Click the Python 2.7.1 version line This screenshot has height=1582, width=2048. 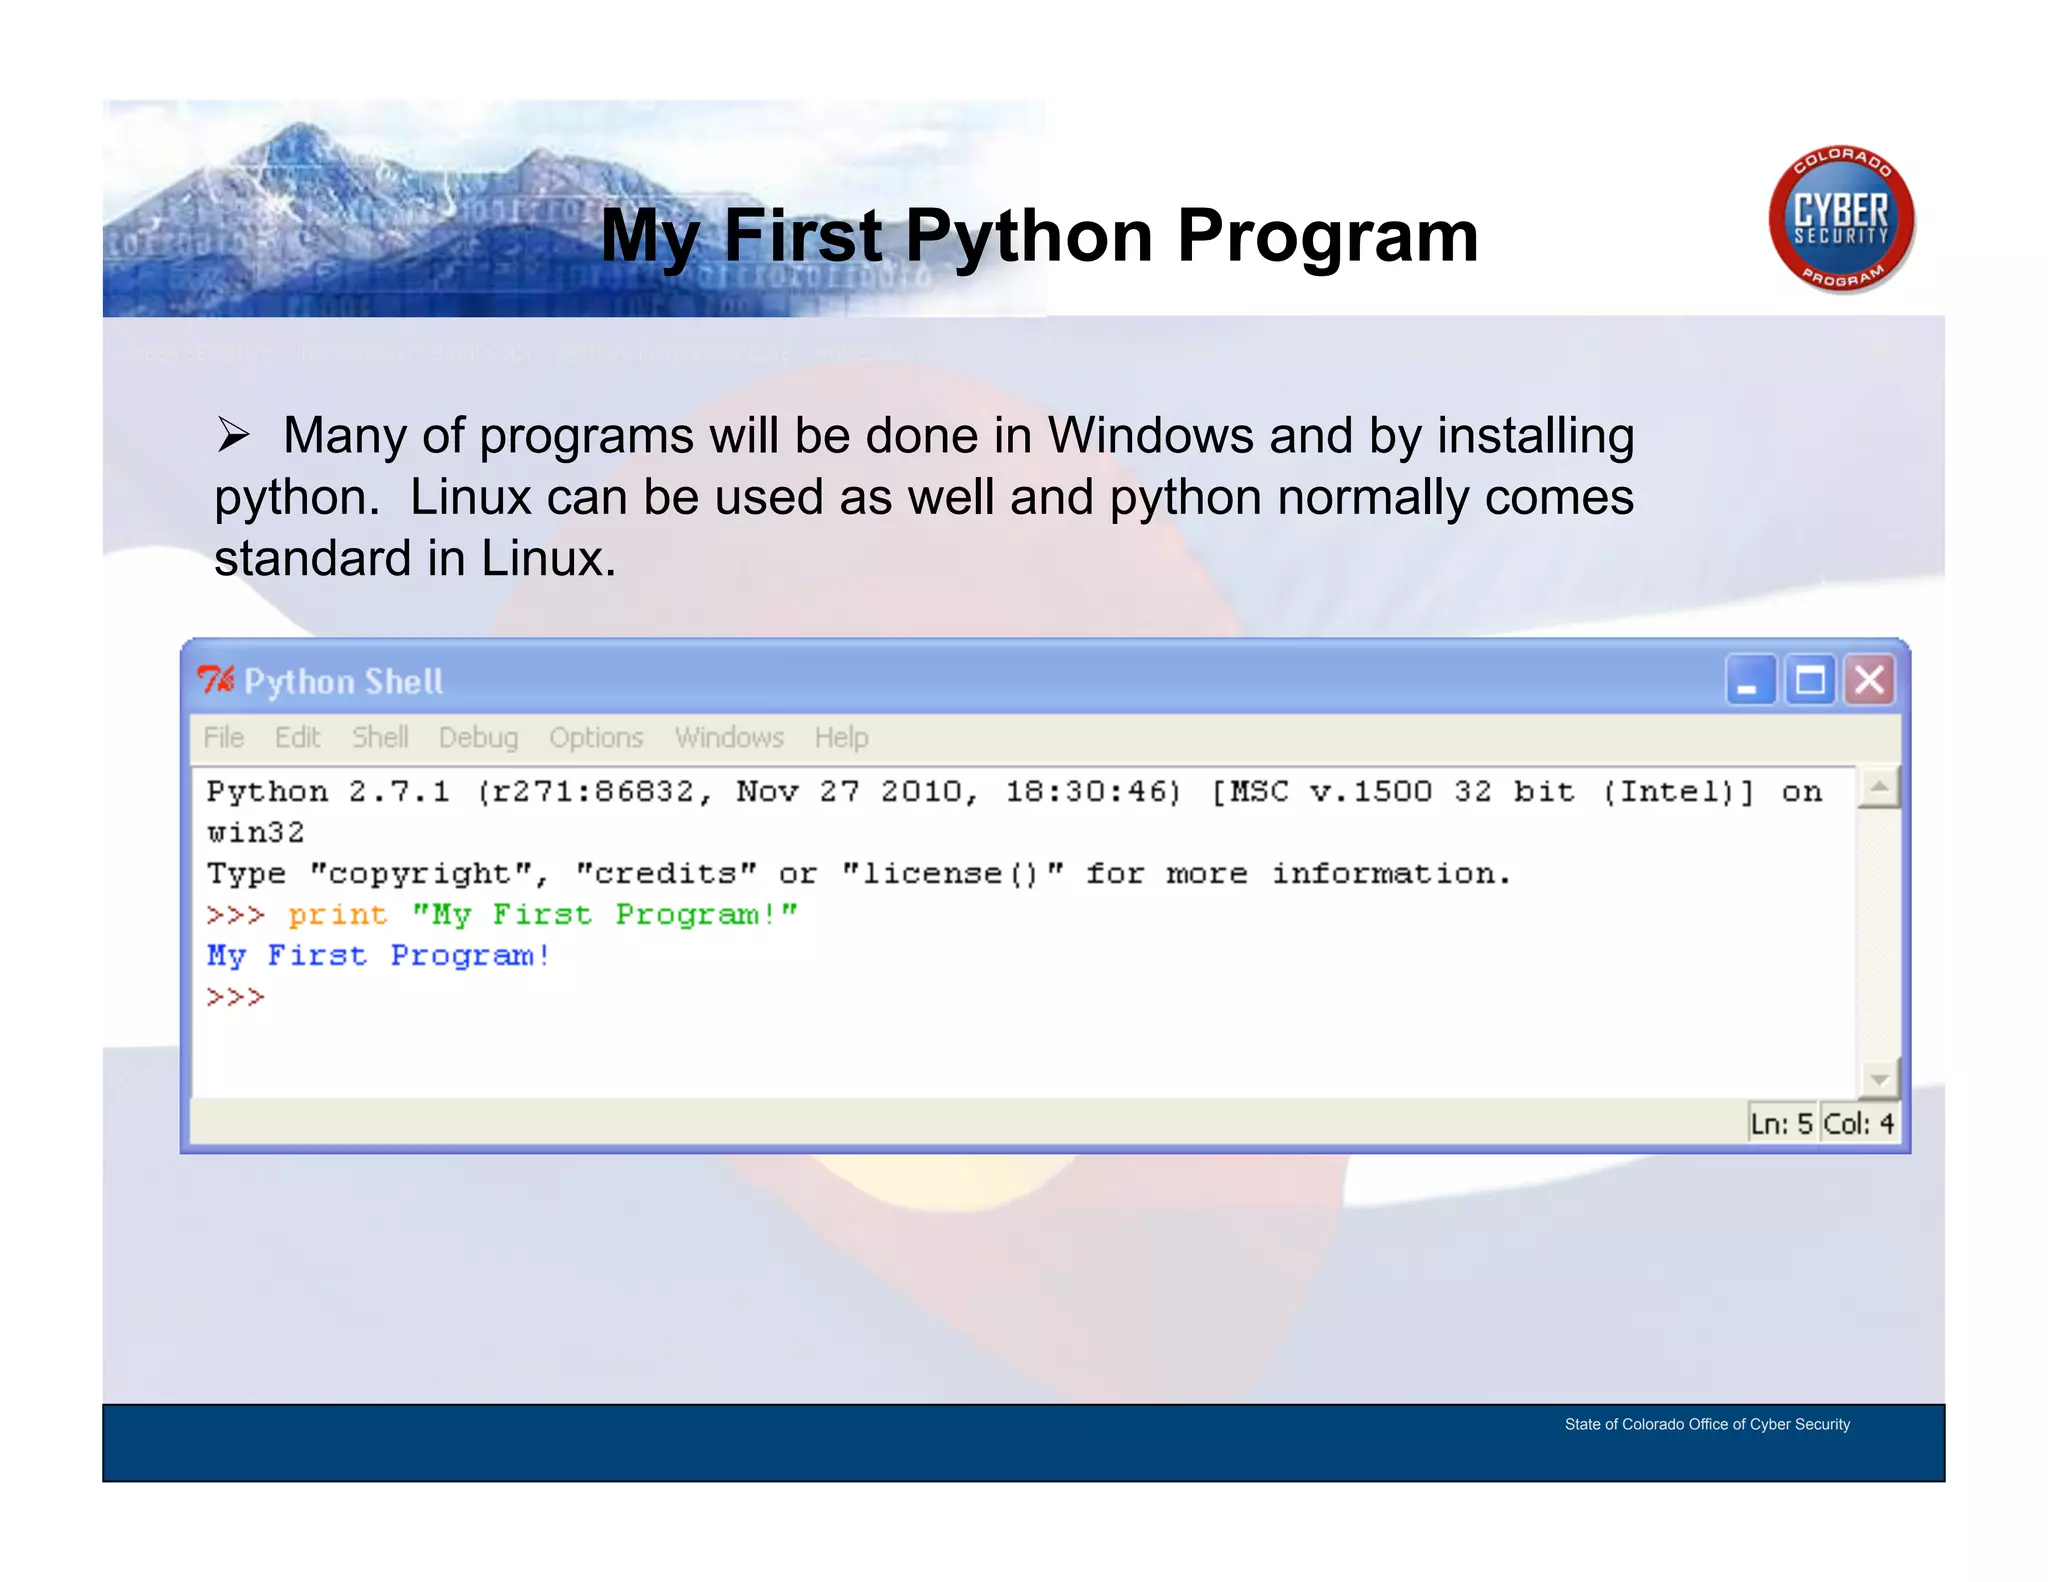point(1015,792)
